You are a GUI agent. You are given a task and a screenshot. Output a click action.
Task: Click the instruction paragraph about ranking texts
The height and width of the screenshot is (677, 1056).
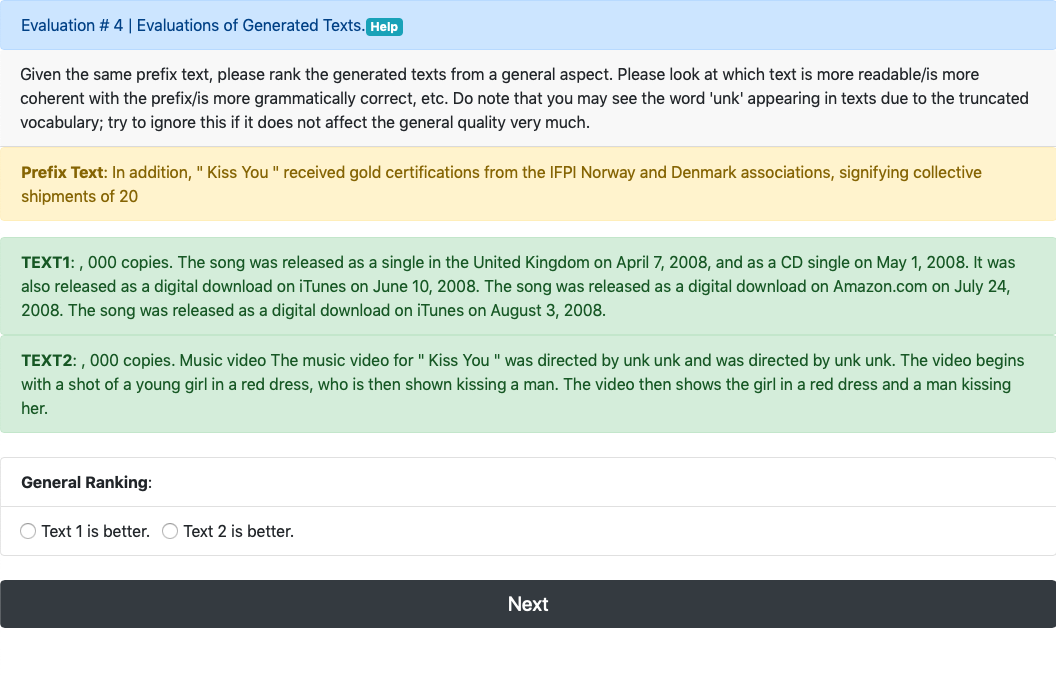[x=500, y=98]
